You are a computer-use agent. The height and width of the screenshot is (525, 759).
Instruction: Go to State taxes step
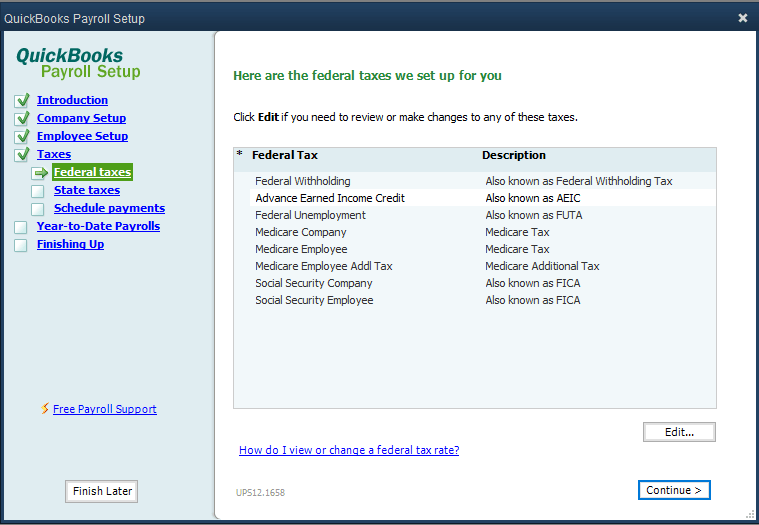[x=87, y=190]
